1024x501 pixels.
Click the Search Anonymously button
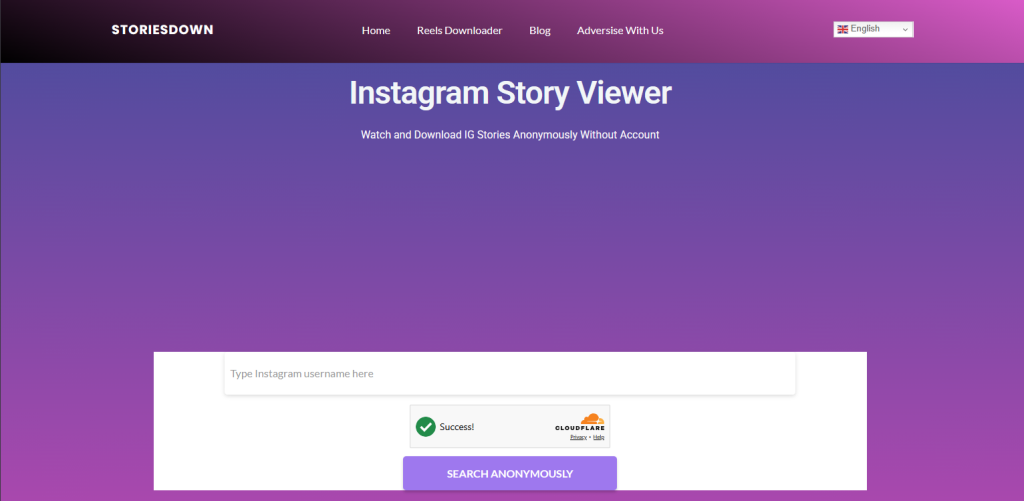(509, 474)
